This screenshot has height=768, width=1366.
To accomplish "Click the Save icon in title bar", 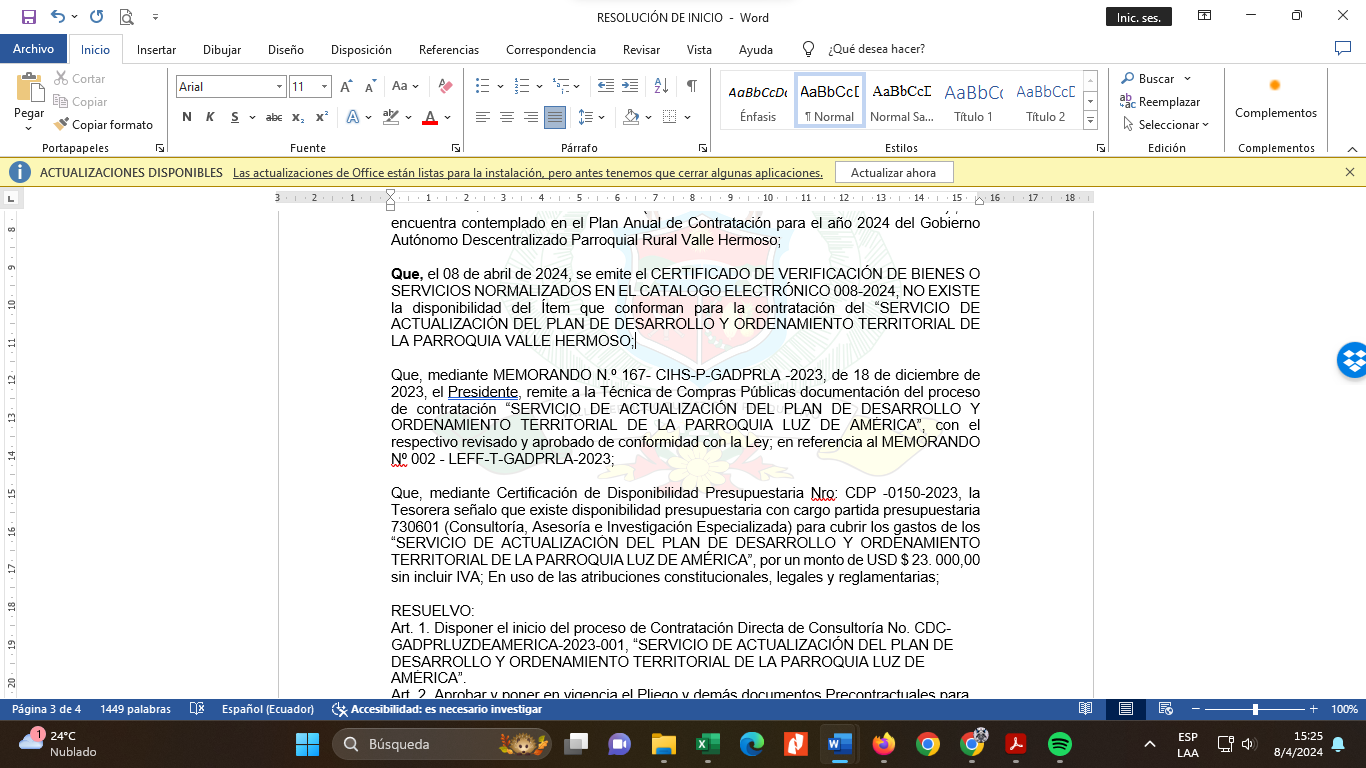I will (x=28, y=17).
